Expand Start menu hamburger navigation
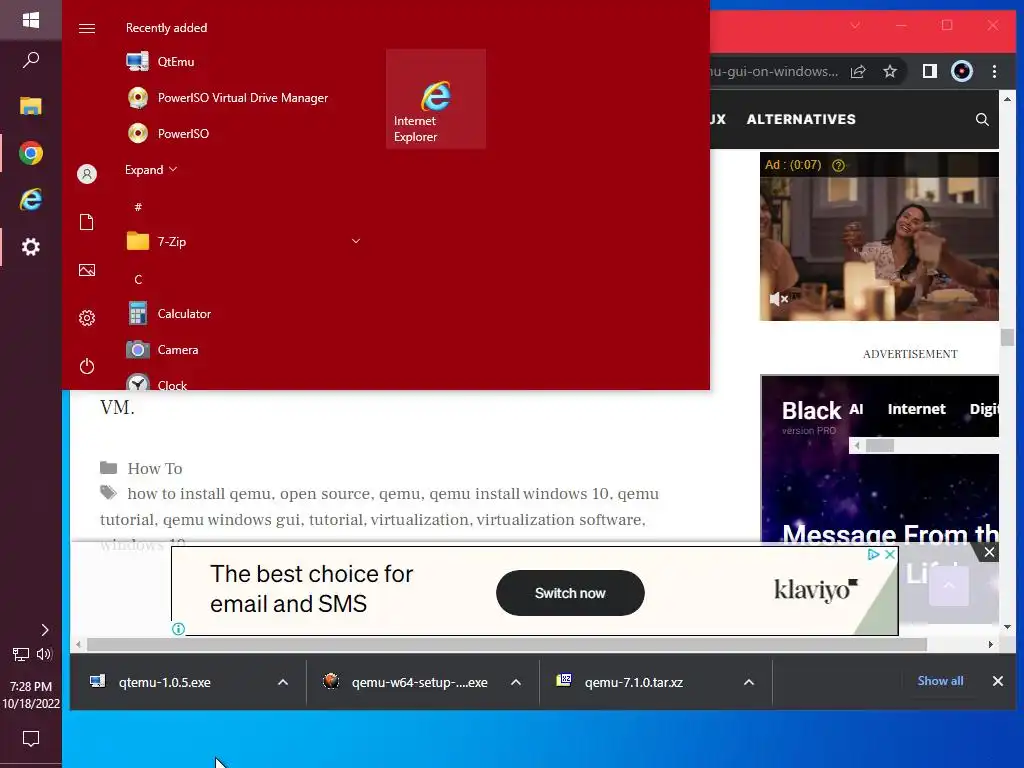Viewport: 1024px width, 768px height. (x=87, y=28)
